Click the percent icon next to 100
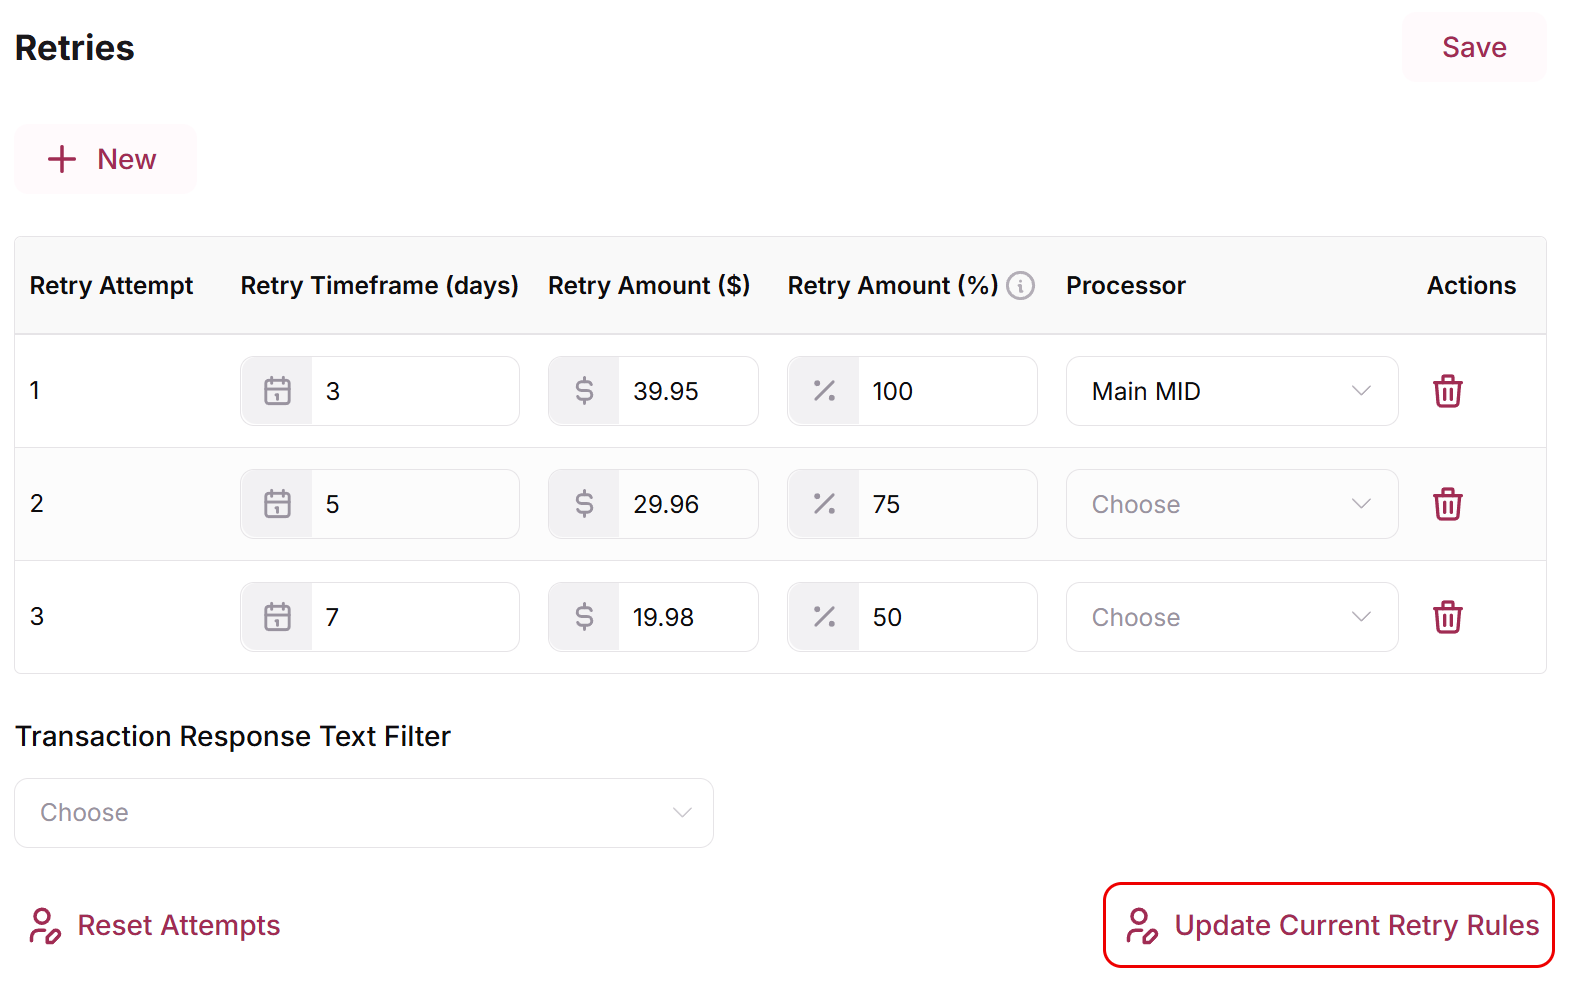 pos(824,391)
